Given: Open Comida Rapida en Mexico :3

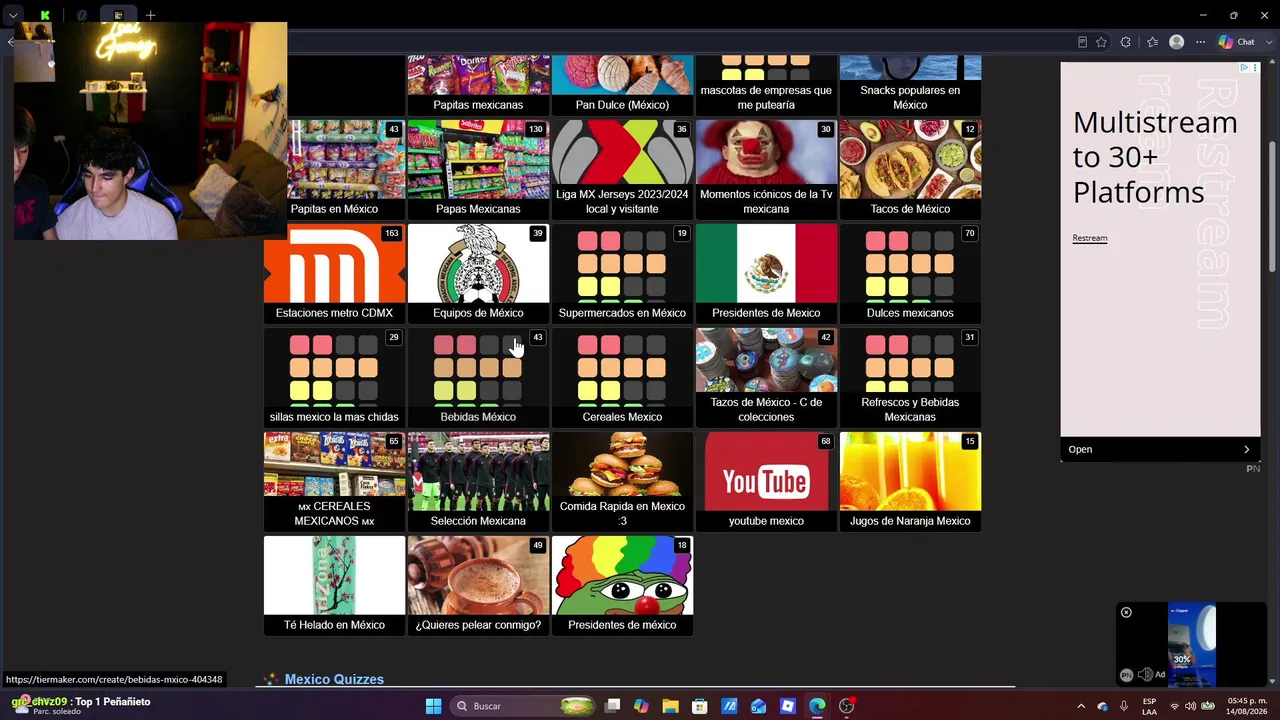Looking at the screenshot, I should click(x=622, y=481).
